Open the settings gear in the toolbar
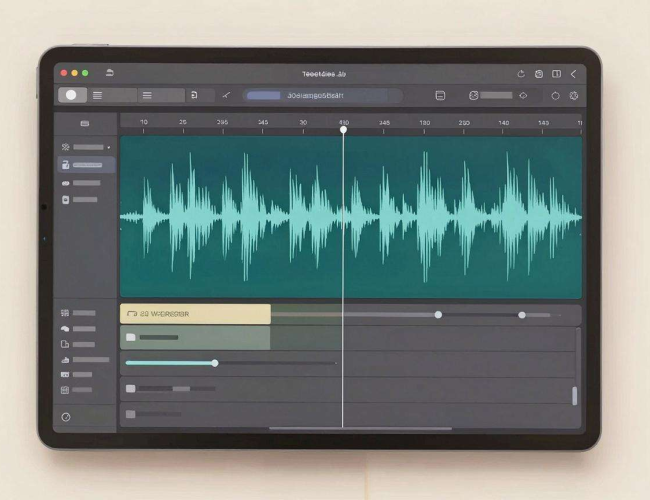 [x=574, y=96]
